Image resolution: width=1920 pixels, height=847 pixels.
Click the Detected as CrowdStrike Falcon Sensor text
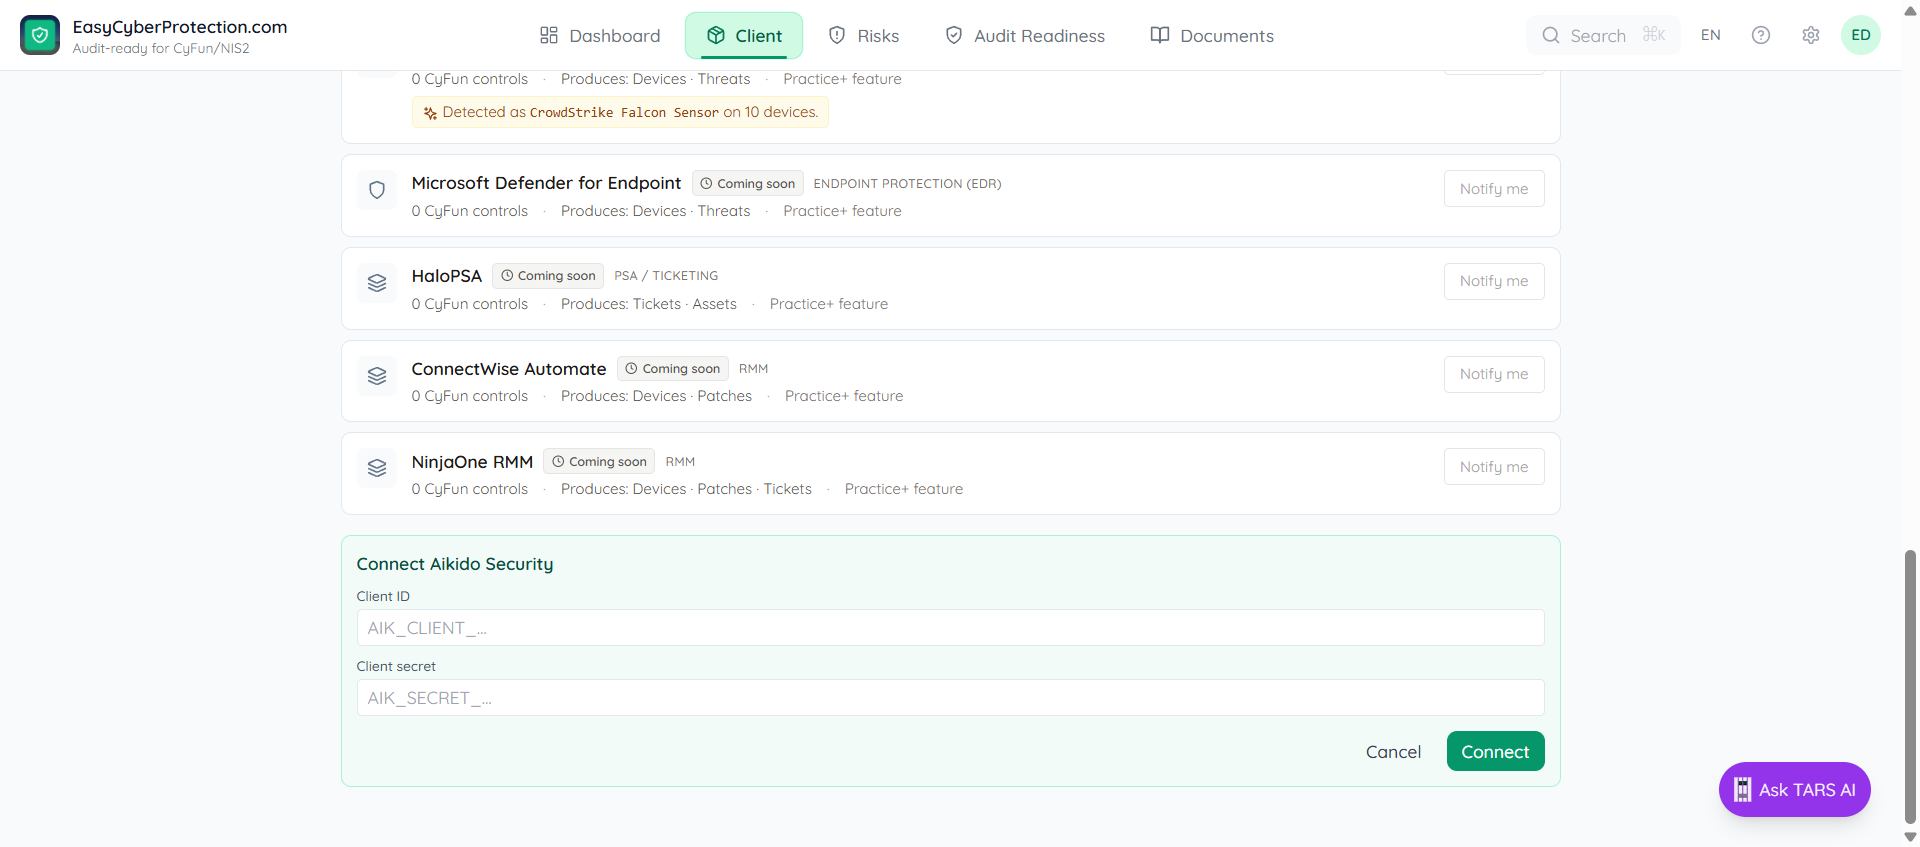(630, 112)
